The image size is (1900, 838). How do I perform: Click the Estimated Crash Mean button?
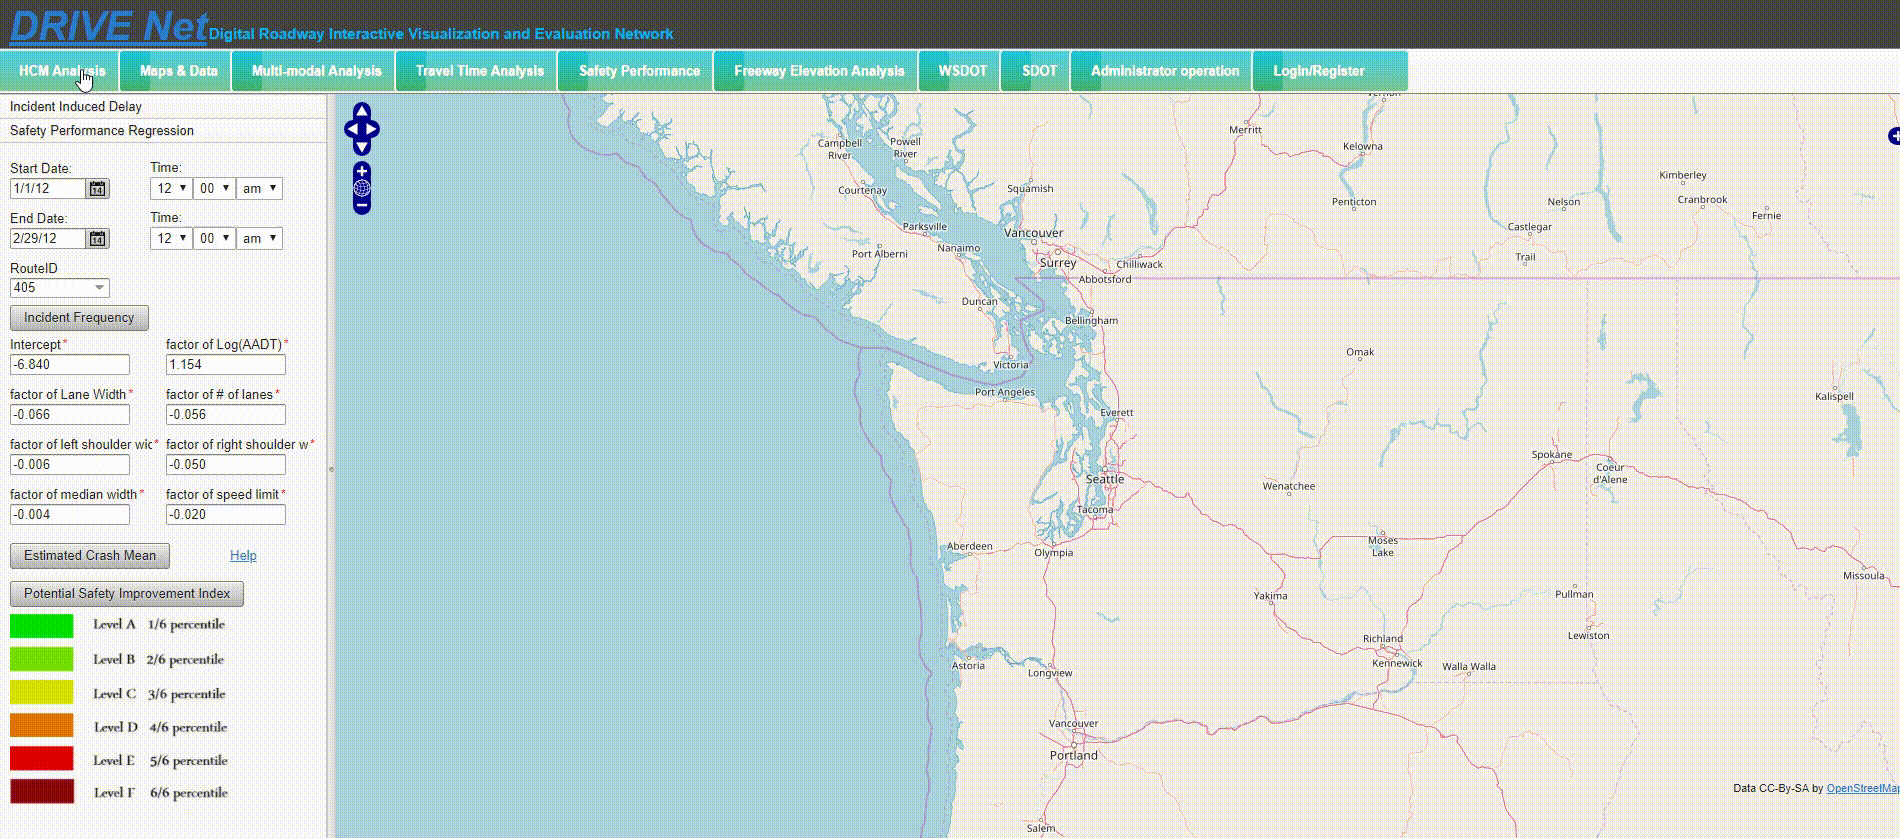pyautogui.click(x=90, y=556)
